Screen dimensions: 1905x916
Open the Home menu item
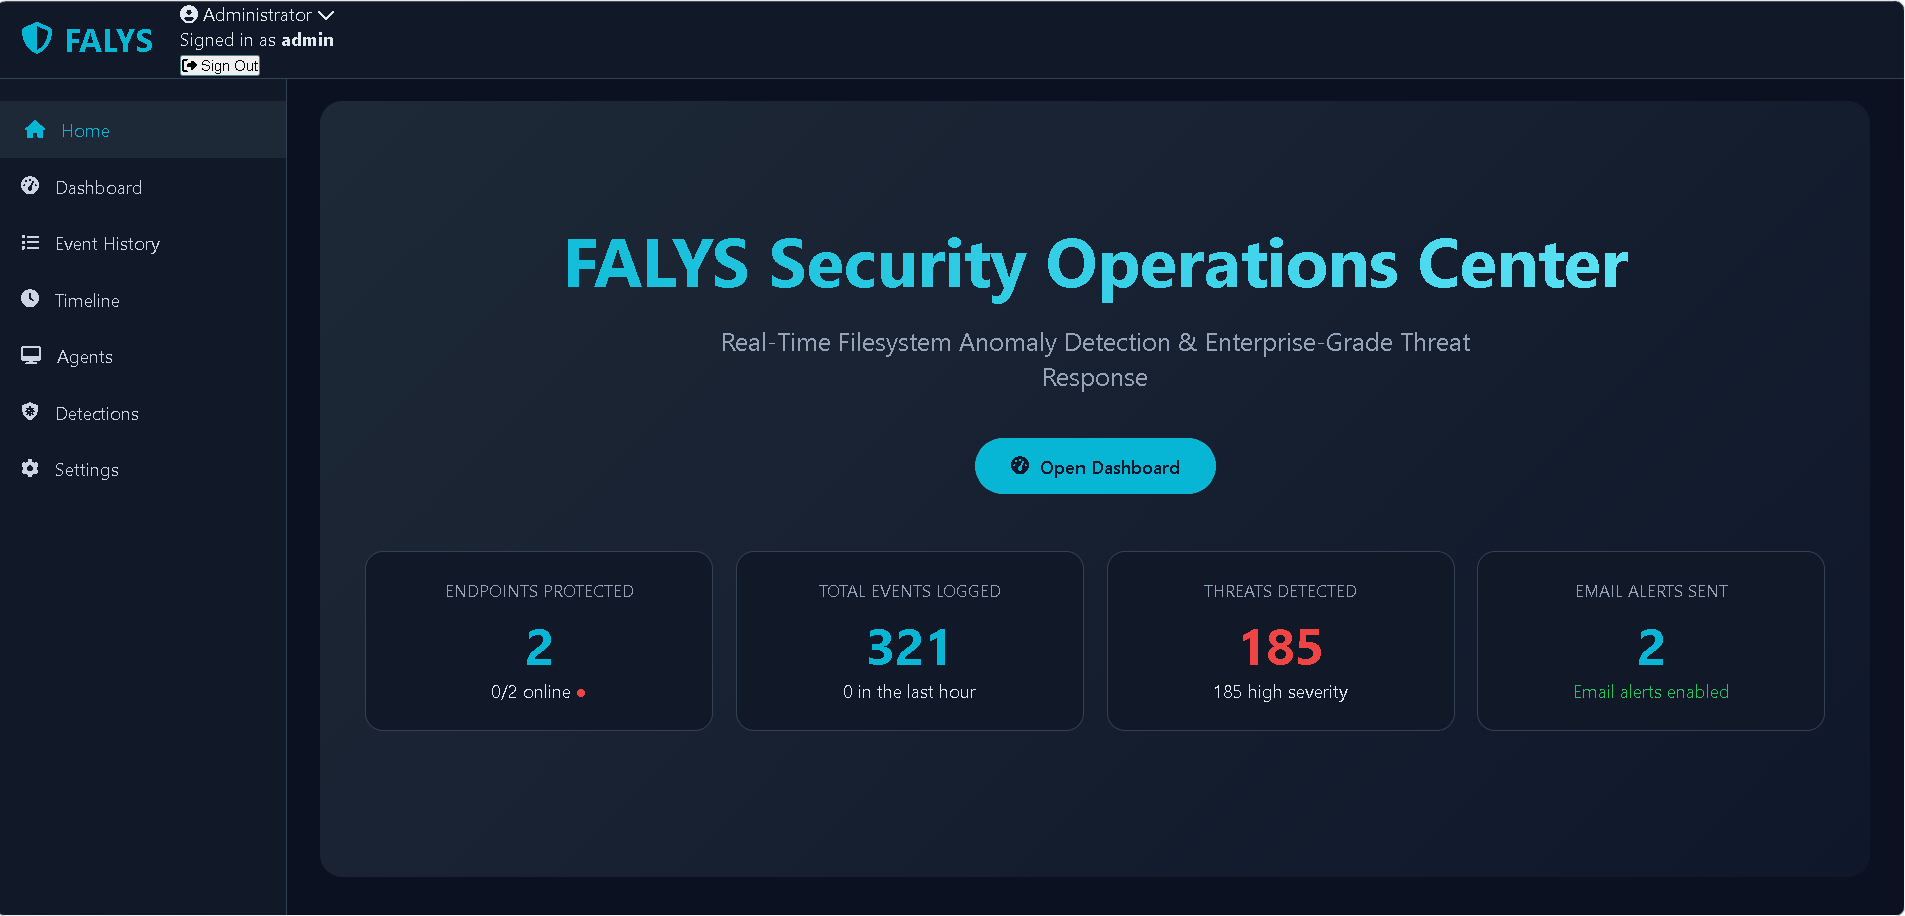click(x=143, y=130)
